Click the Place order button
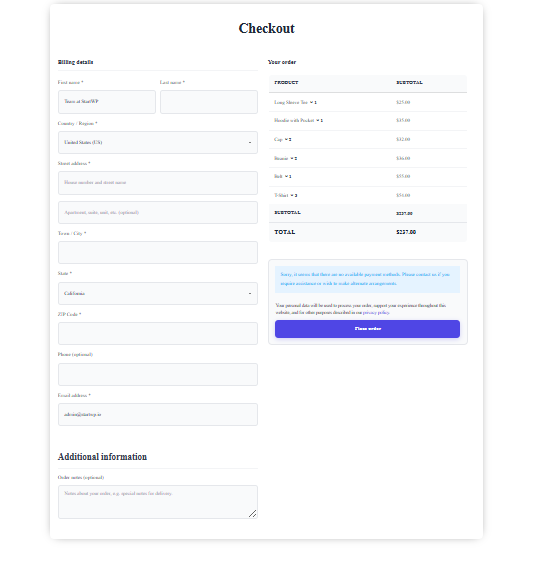The image size is (536, 572). tap(367, 329)
